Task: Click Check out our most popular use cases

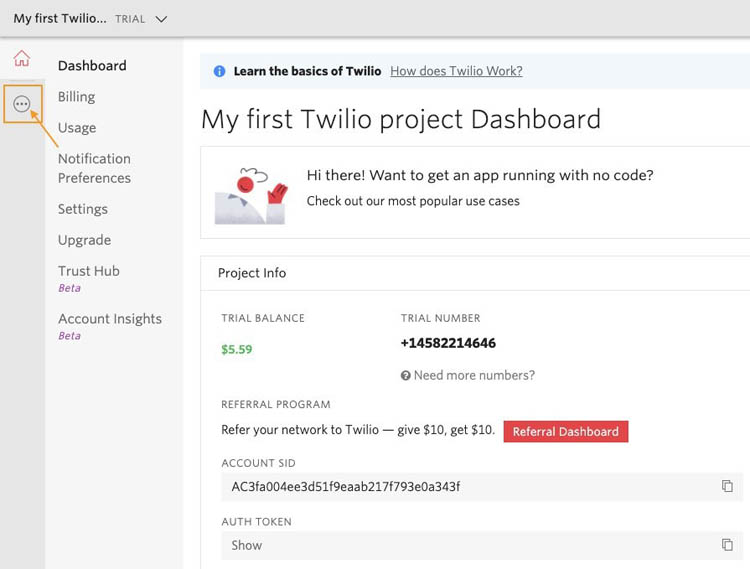Action: tap(413, 201)
